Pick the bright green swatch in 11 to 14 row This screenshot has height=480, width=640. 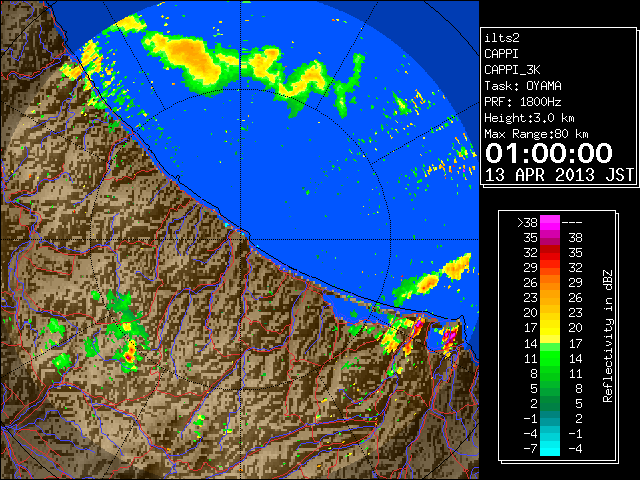pyautogui.click(x=550, y=358)
